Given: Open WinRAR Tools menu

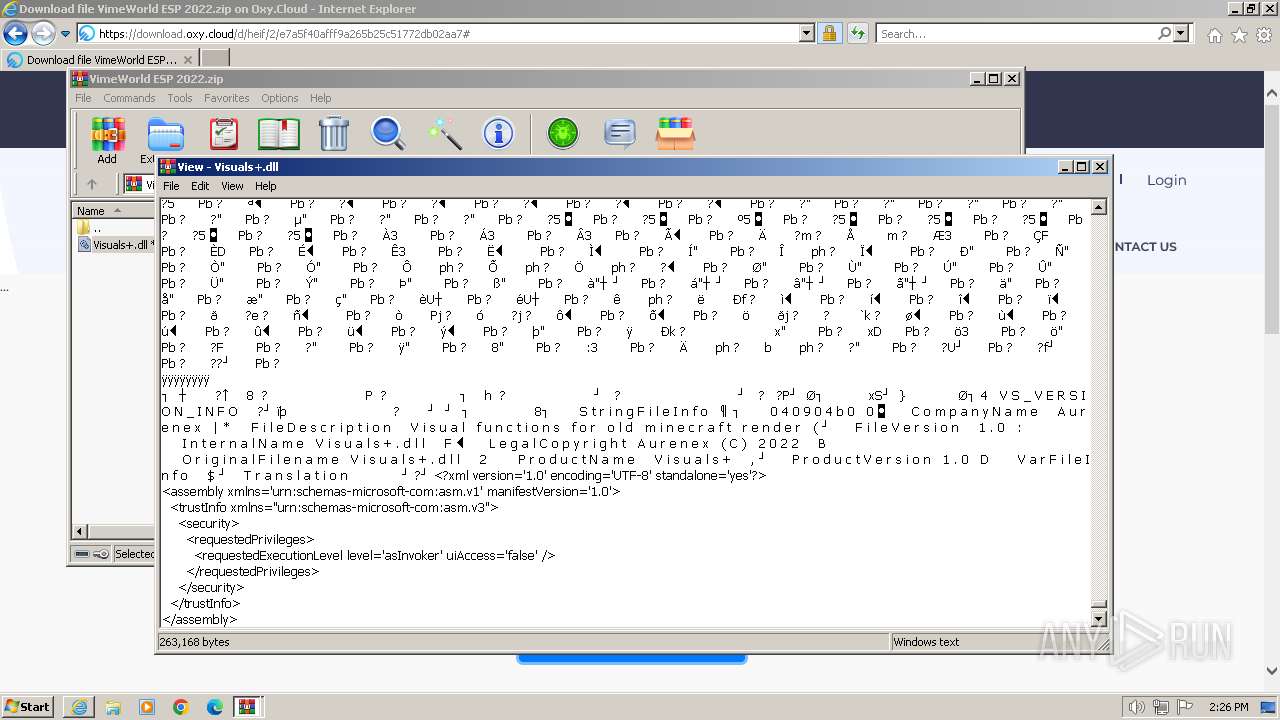Looking at the screenshot, I should [x=180, y=98].
